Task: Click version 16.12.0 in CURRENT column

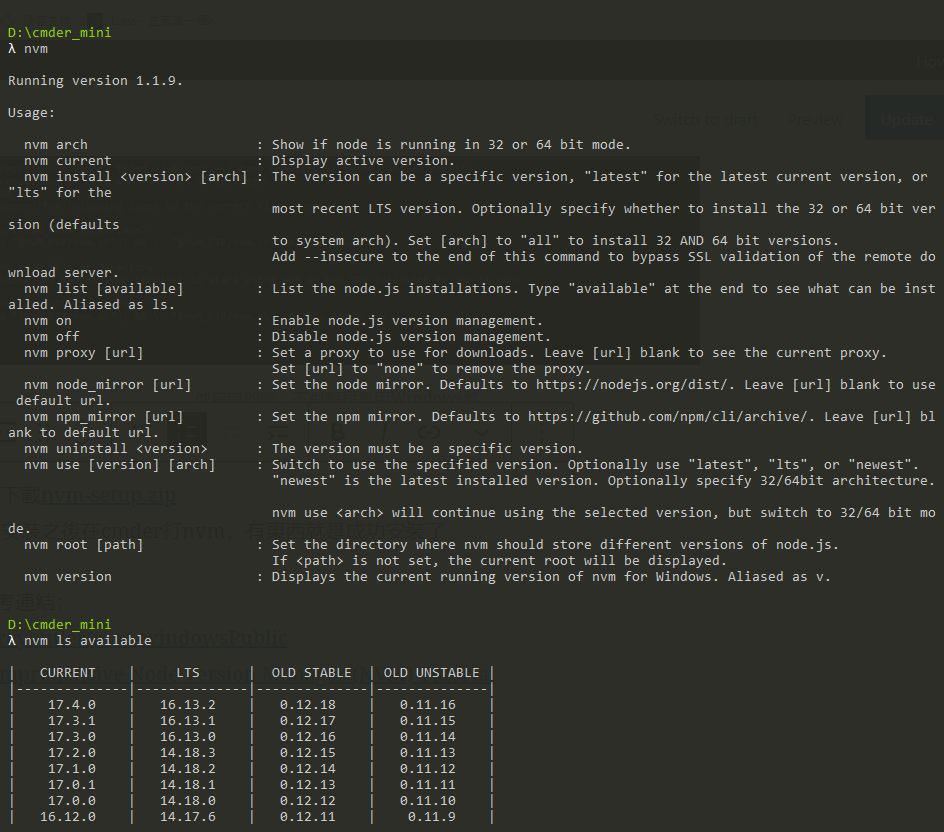Action: 68,817
